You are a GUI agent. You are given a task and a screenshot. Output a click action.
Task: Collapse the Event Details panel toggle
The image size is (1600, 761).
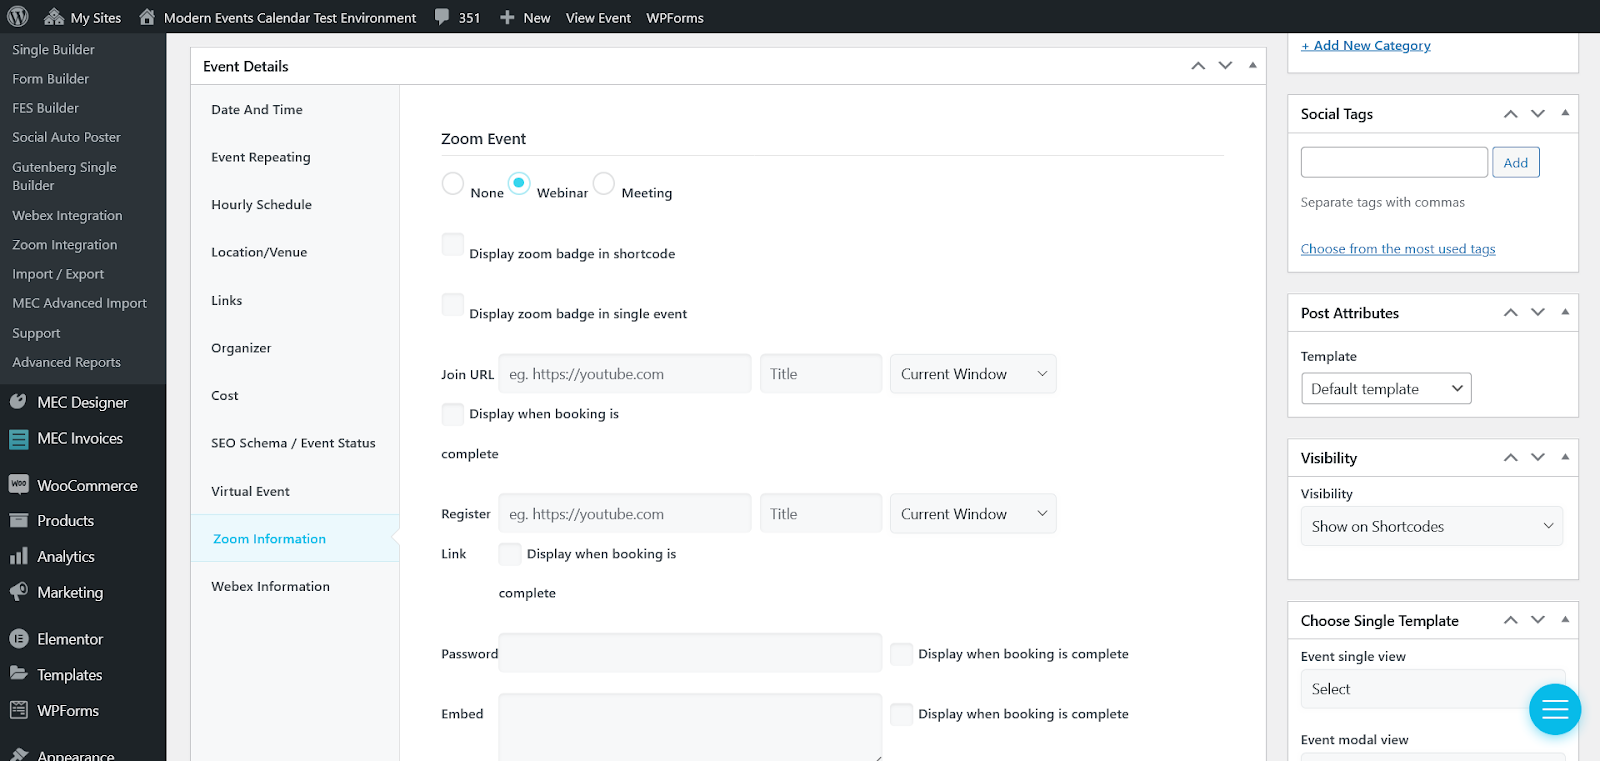[1253, 66]
